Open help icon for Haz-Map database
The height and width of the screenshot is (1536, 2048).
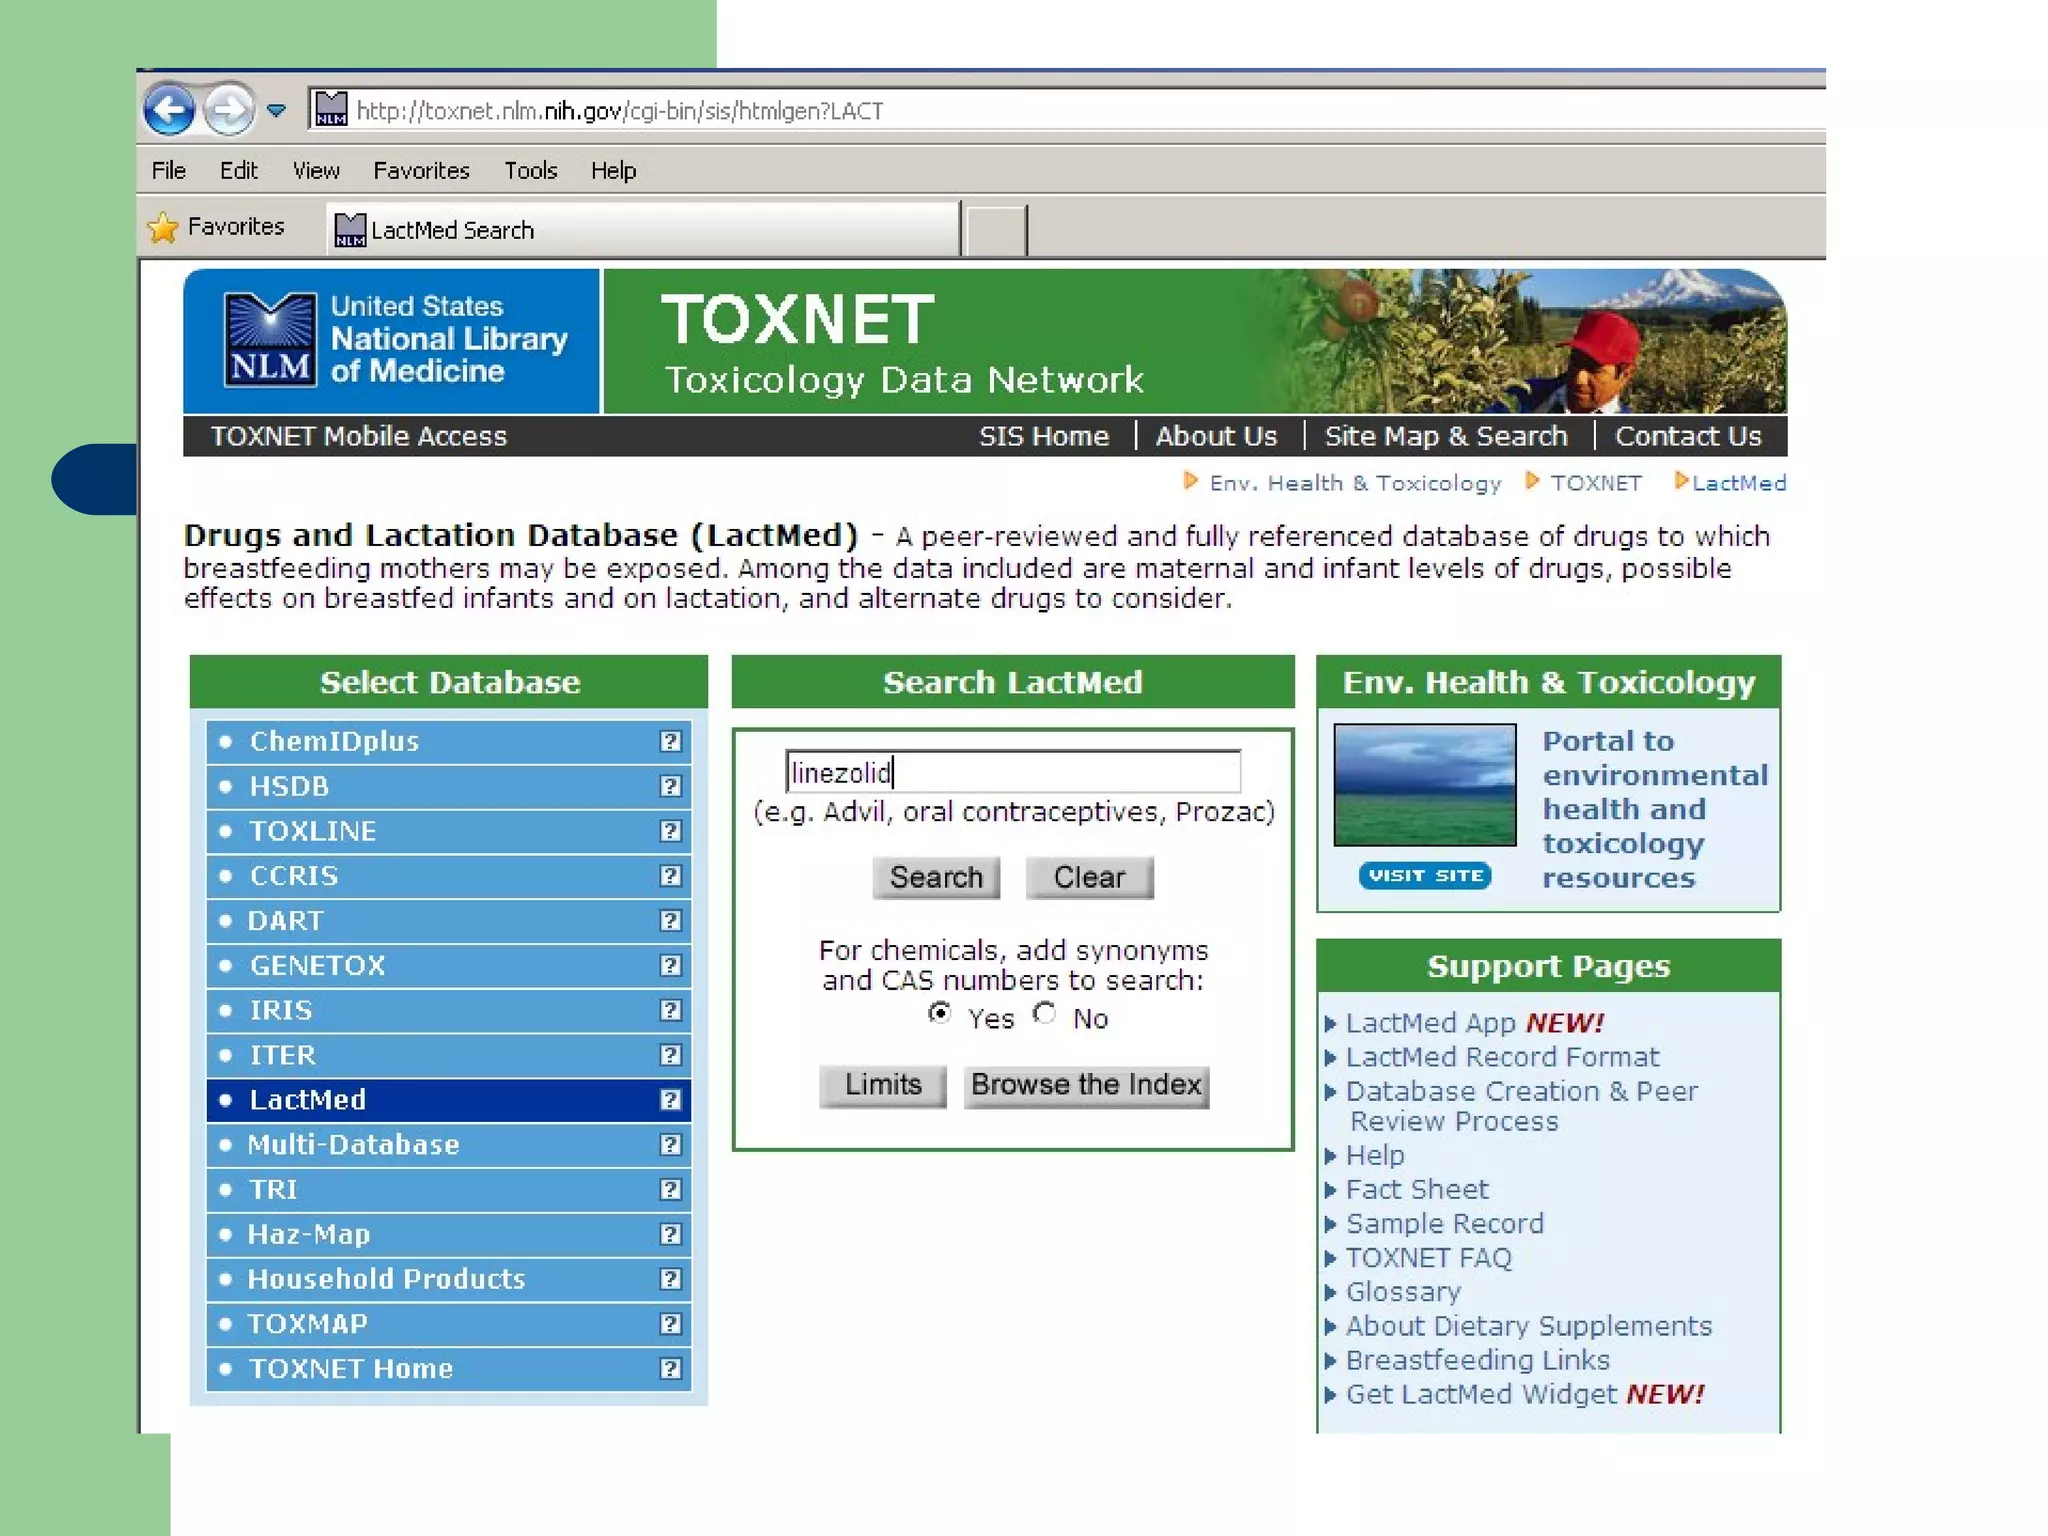pos(670,1234)
